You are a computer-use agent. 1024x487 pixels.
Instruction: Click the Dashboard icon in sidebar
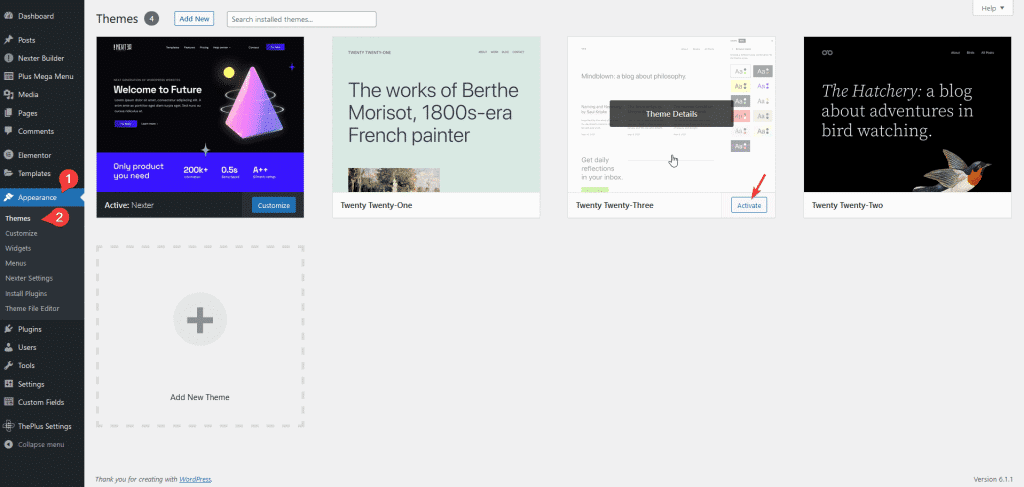9,16
